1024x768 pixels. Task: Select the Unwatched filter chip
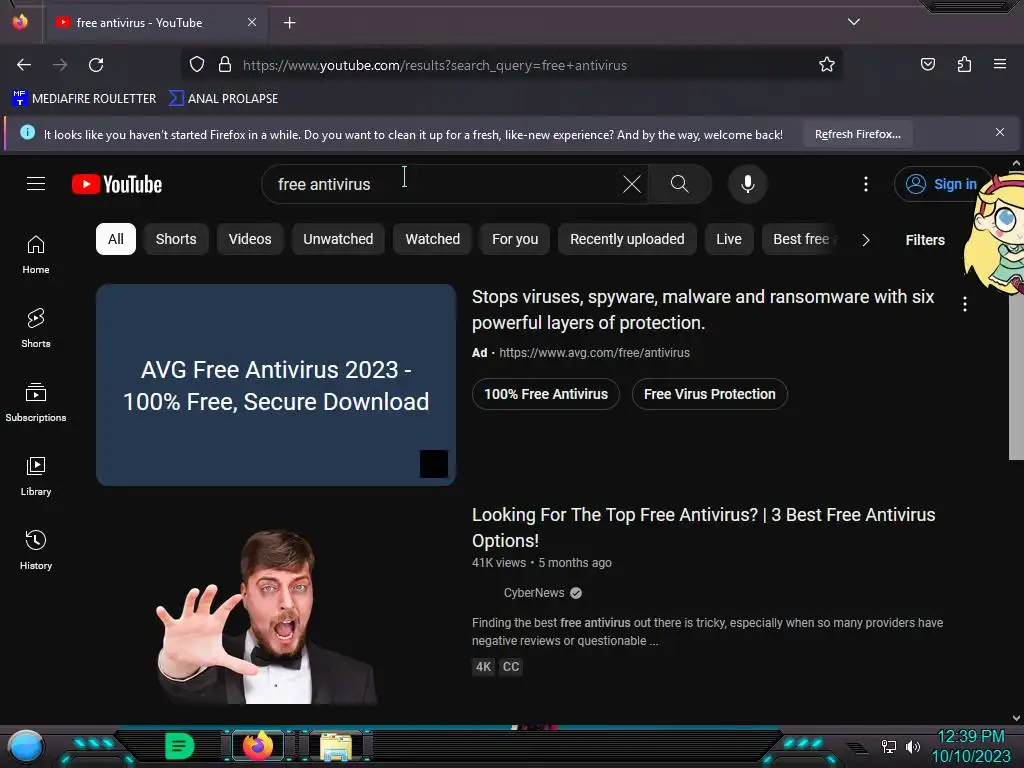(338, 239)
